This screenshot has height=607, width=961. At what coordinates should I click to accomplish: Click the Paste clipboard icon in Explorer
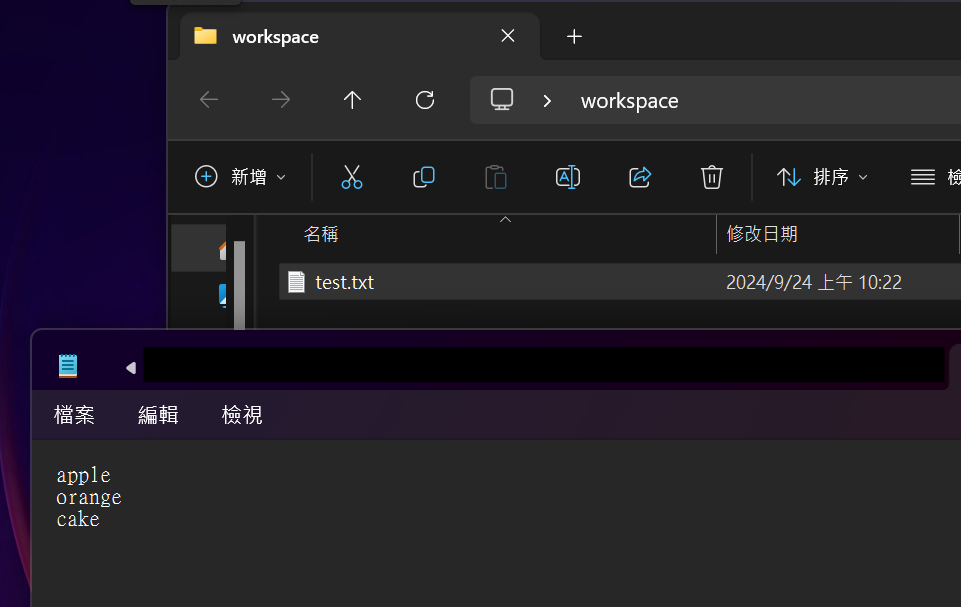pos(495,177)
